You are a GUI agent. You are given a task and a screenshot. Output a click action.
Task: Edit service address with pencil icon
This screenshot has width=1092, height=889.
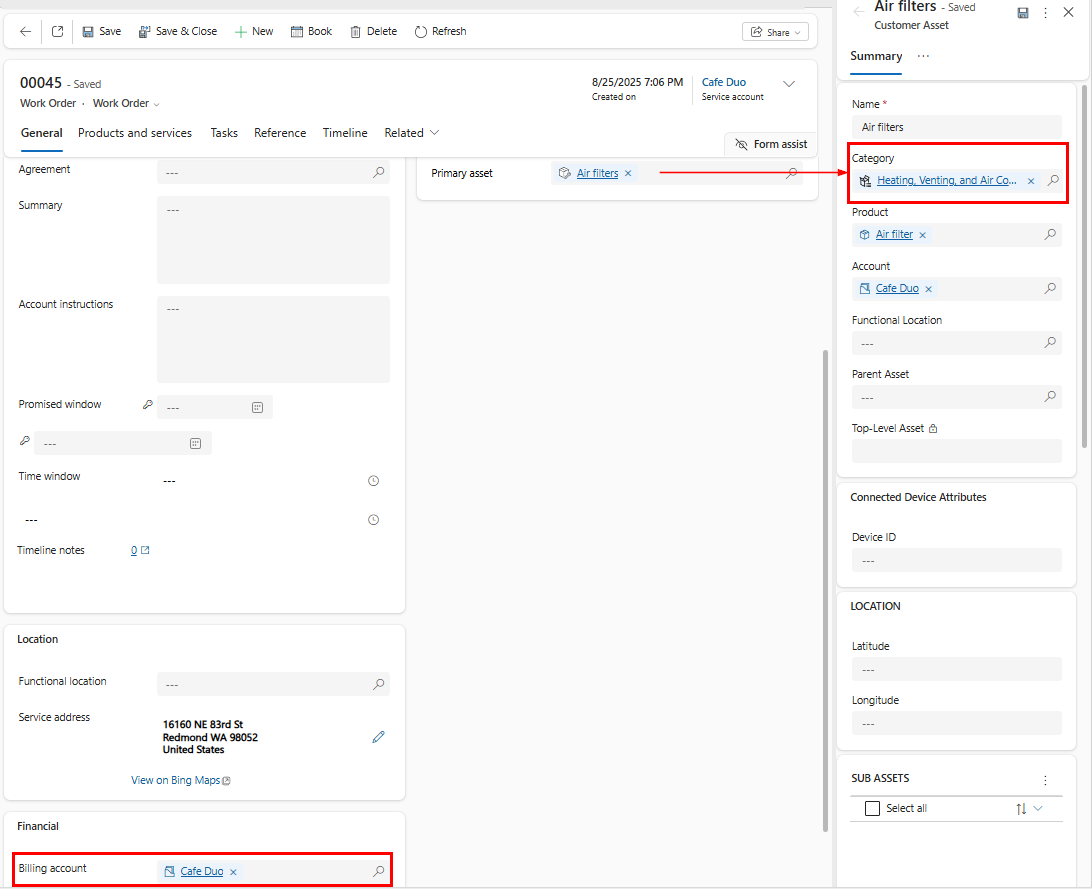(x=378, y=737)
